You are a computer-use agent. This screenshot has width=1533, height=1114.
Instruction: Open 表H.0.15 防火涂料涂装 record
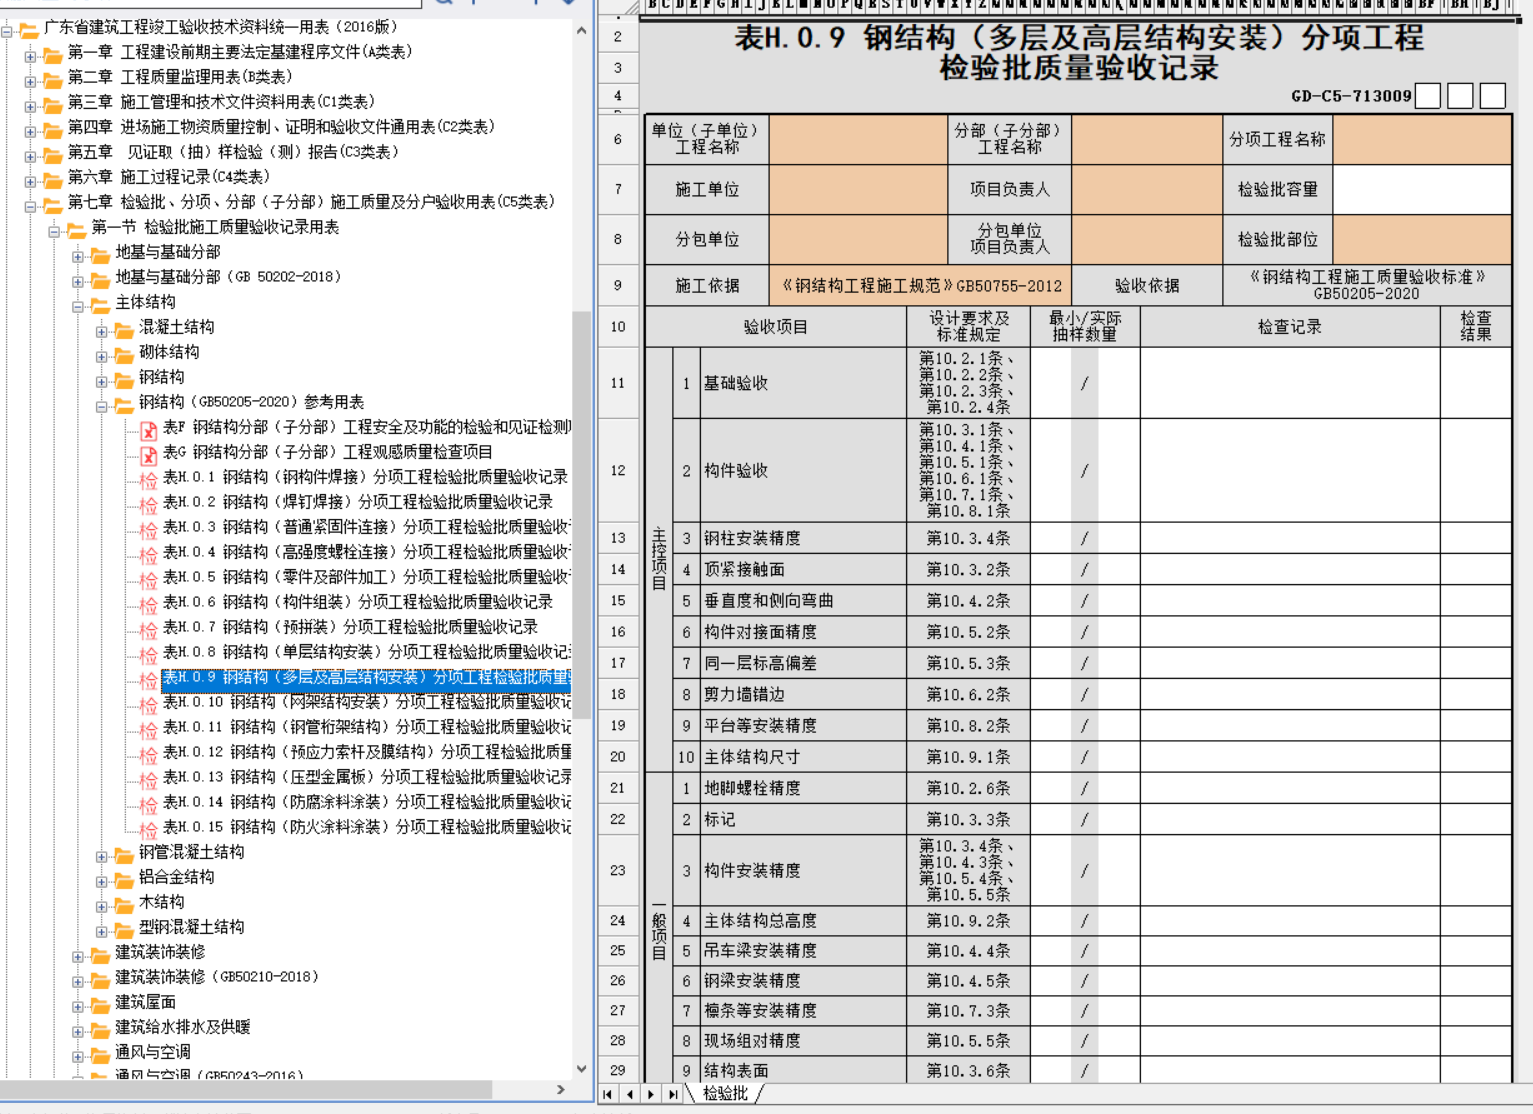click(x=366, y=827)
